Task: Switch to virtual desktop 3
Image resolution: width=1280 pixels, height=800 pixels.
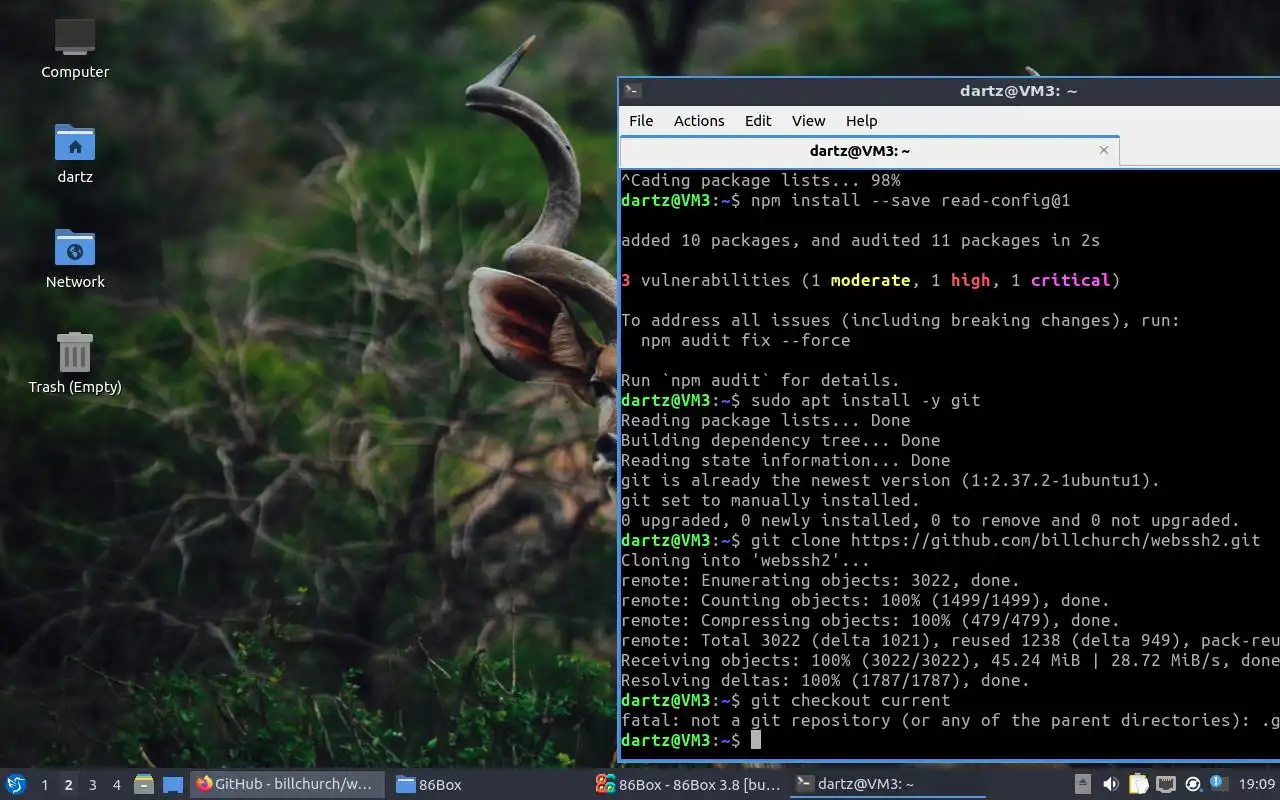Action: (x=92, y=785)
